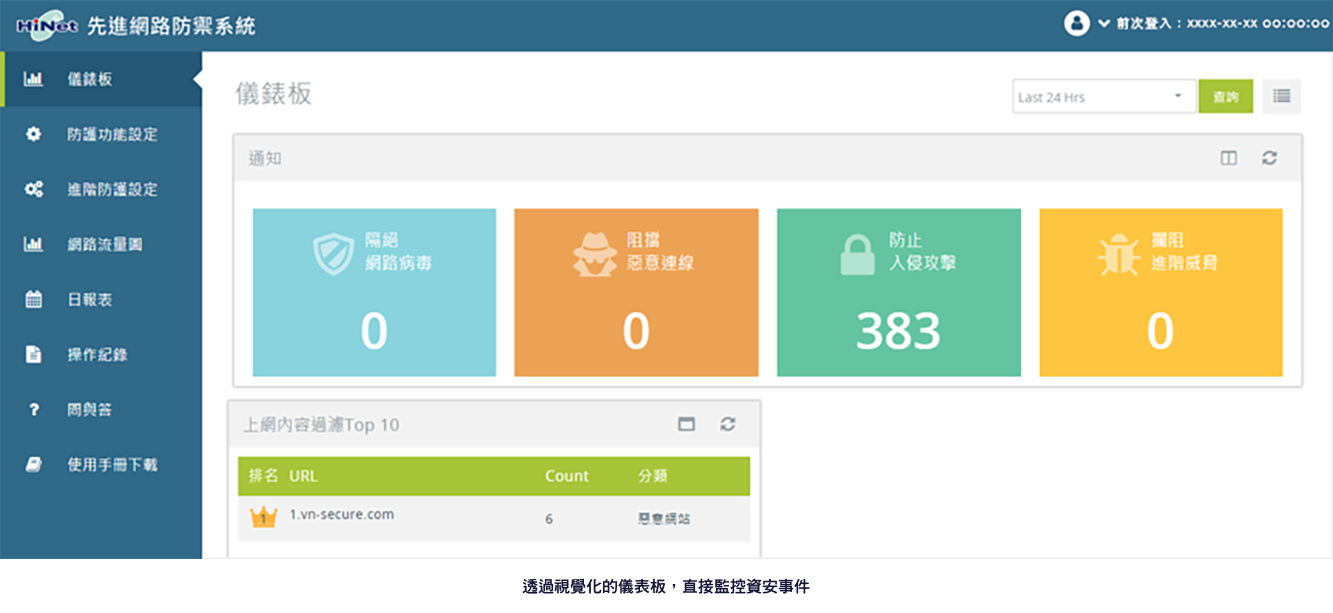
Task: Refresh the 上網內容過濾Top 10 panel
Action: tap(728, 424)
